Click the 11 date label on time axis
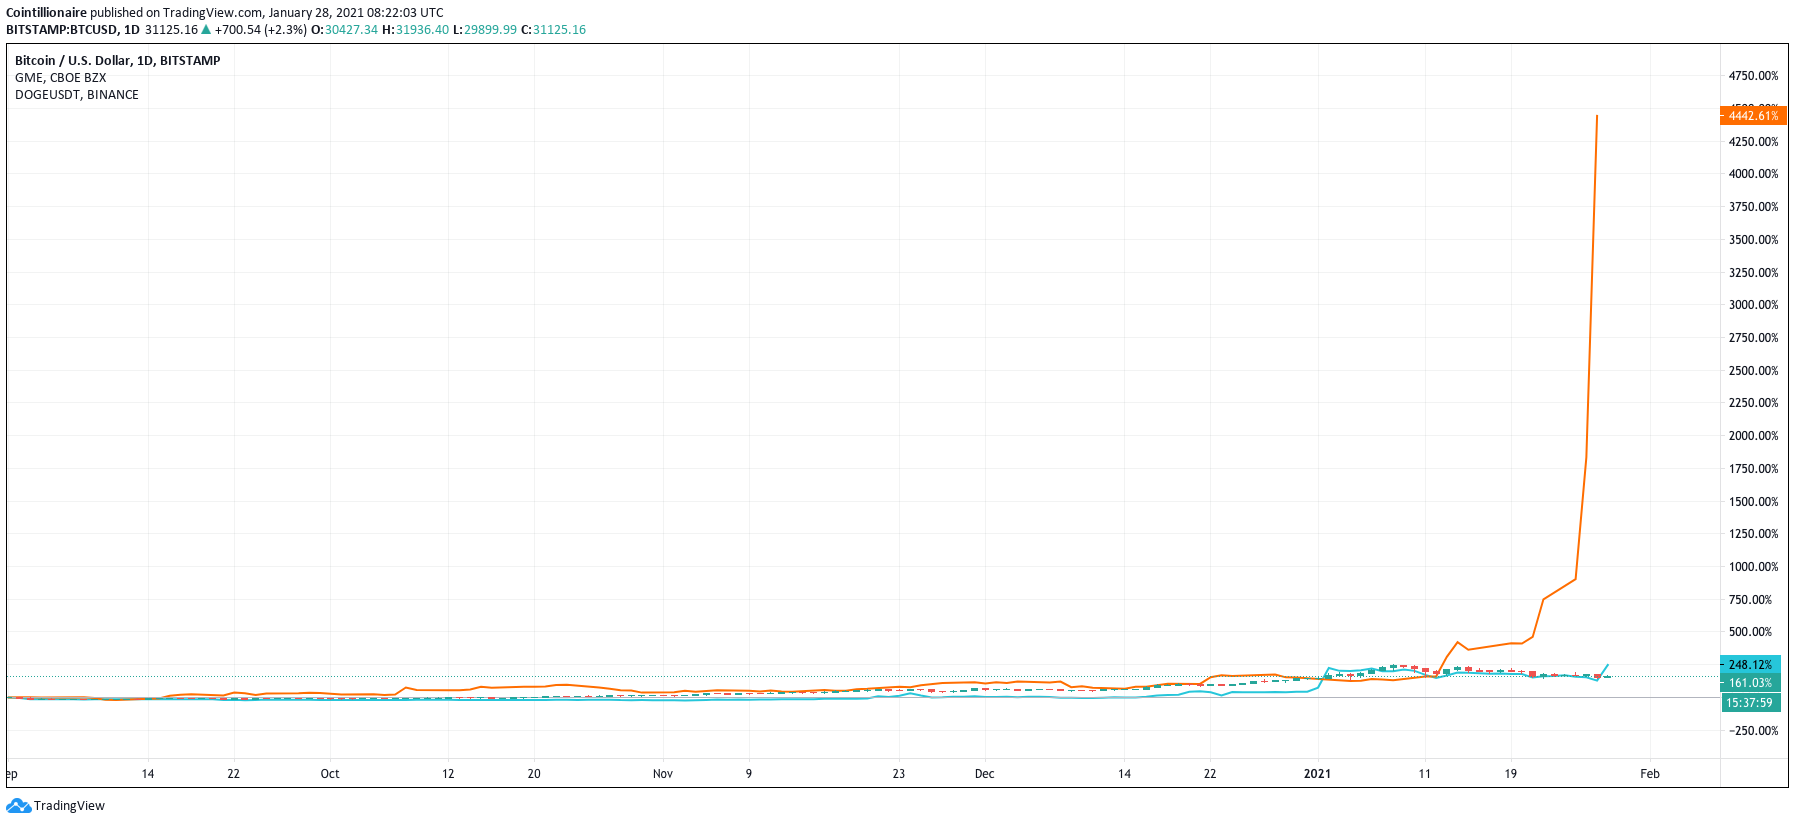Viewport: 1795px width, 824px height. pos(1425,774)
